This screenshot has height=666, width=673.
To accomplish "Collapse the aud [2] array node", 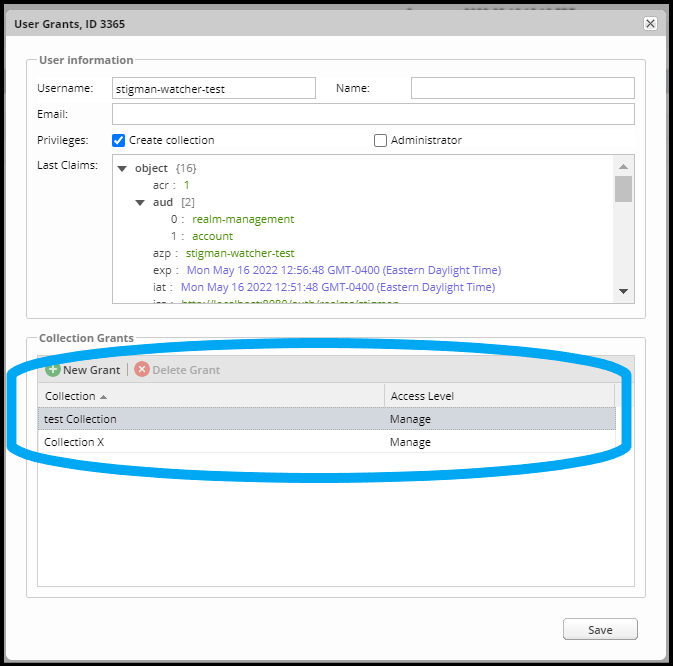I will tap(140, 203).
